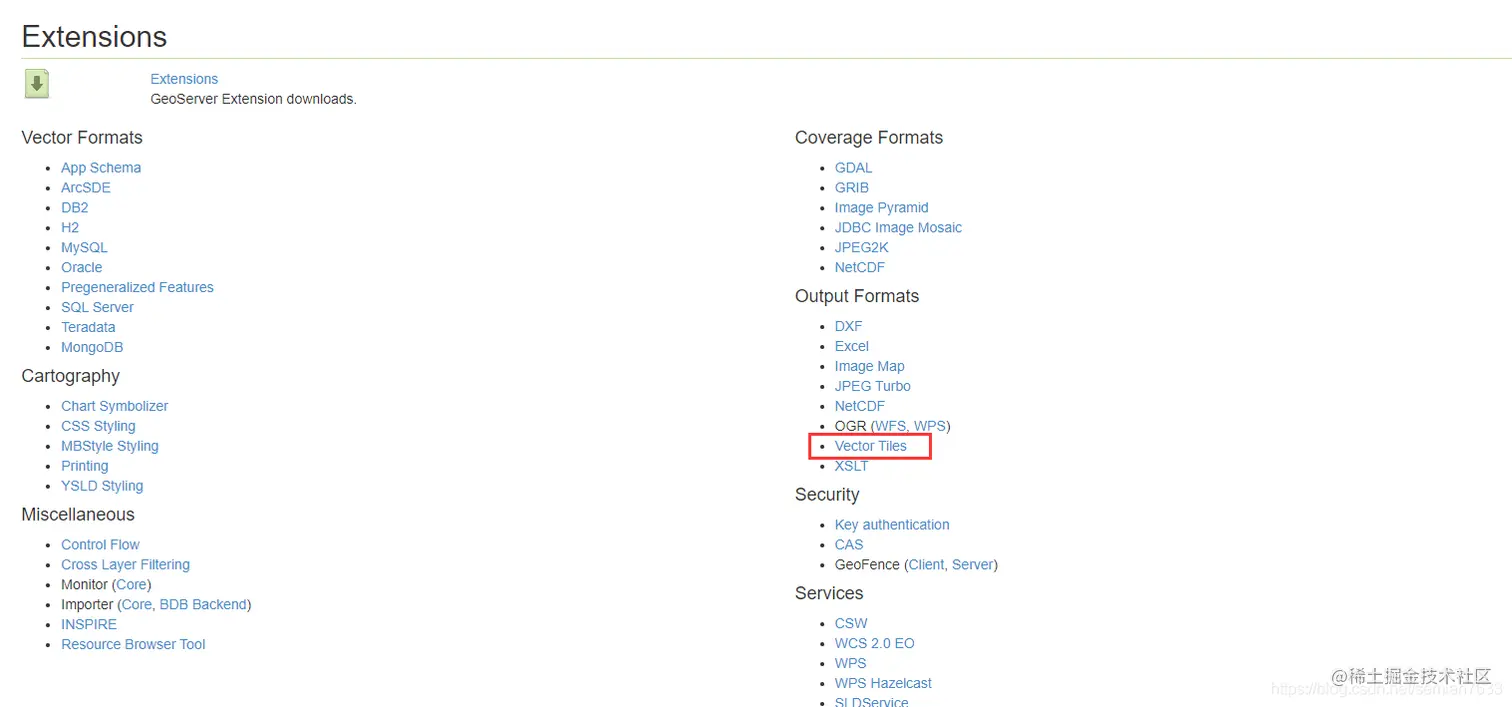Image resolution: width=1512 pixels, height=707 pixels.
Task: Open the H2 extension link
Action: coord(70,228)
